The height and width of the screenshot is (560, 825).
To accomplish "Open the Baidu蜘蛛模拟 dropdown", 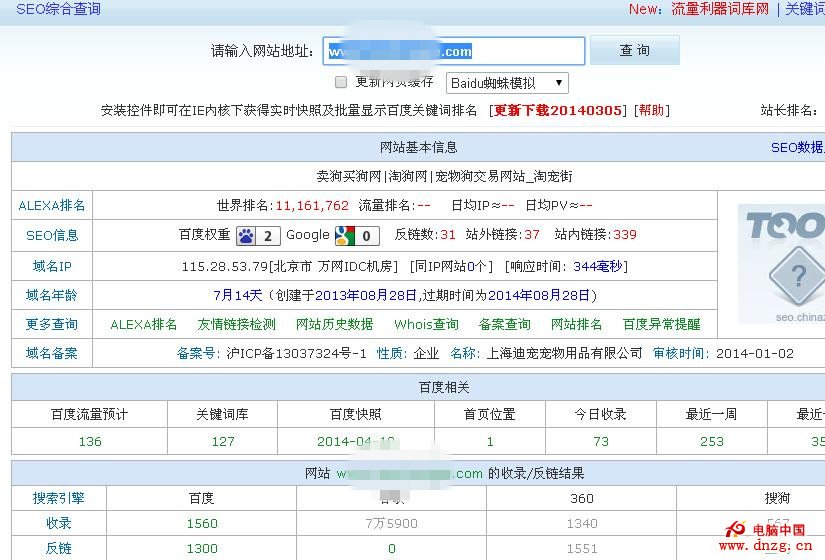I will [x=507, y=83].
